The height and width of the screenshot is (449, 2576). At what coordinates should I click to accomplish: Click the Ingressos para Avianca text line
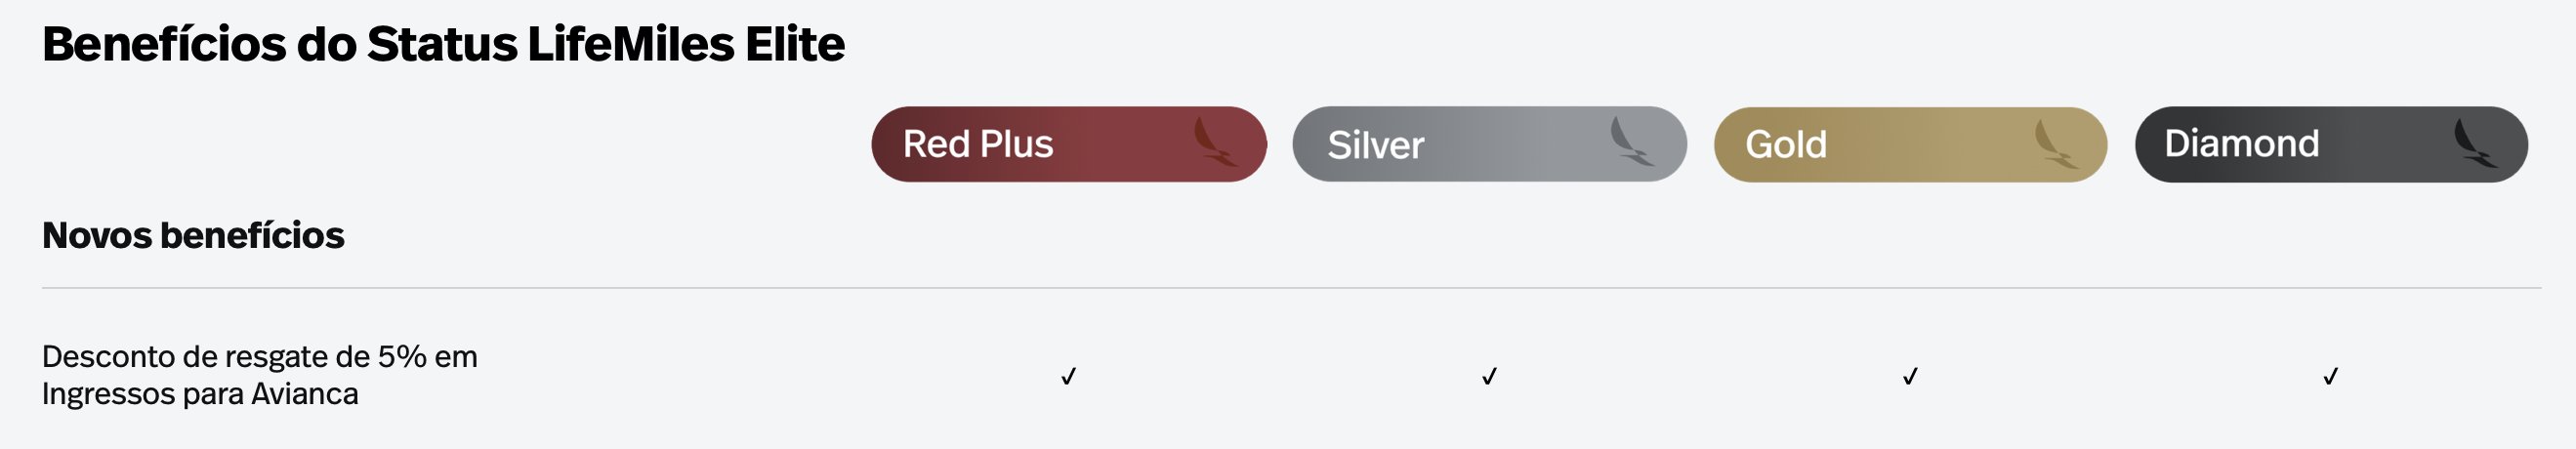click(x=200, y=394)
